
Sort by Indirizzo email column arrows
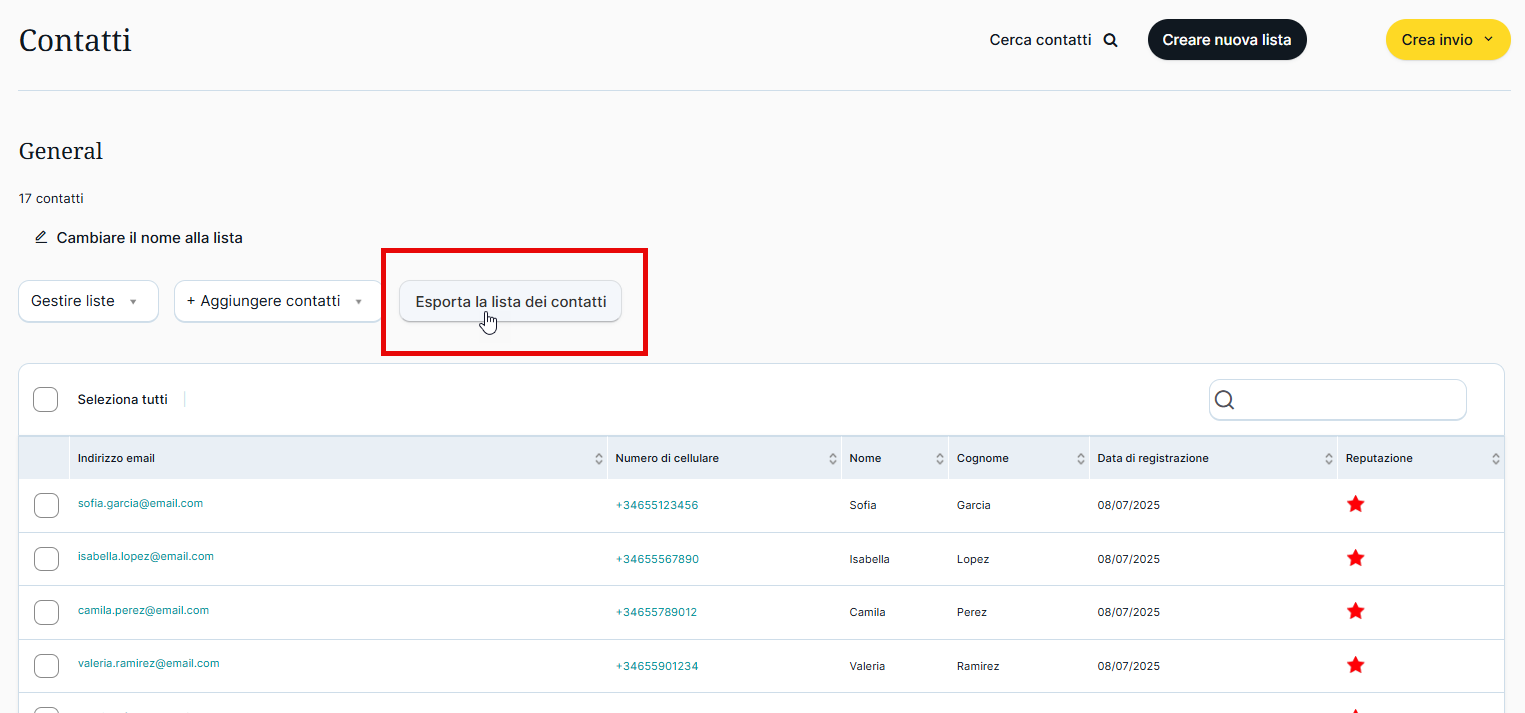click(x=598, y=459)
